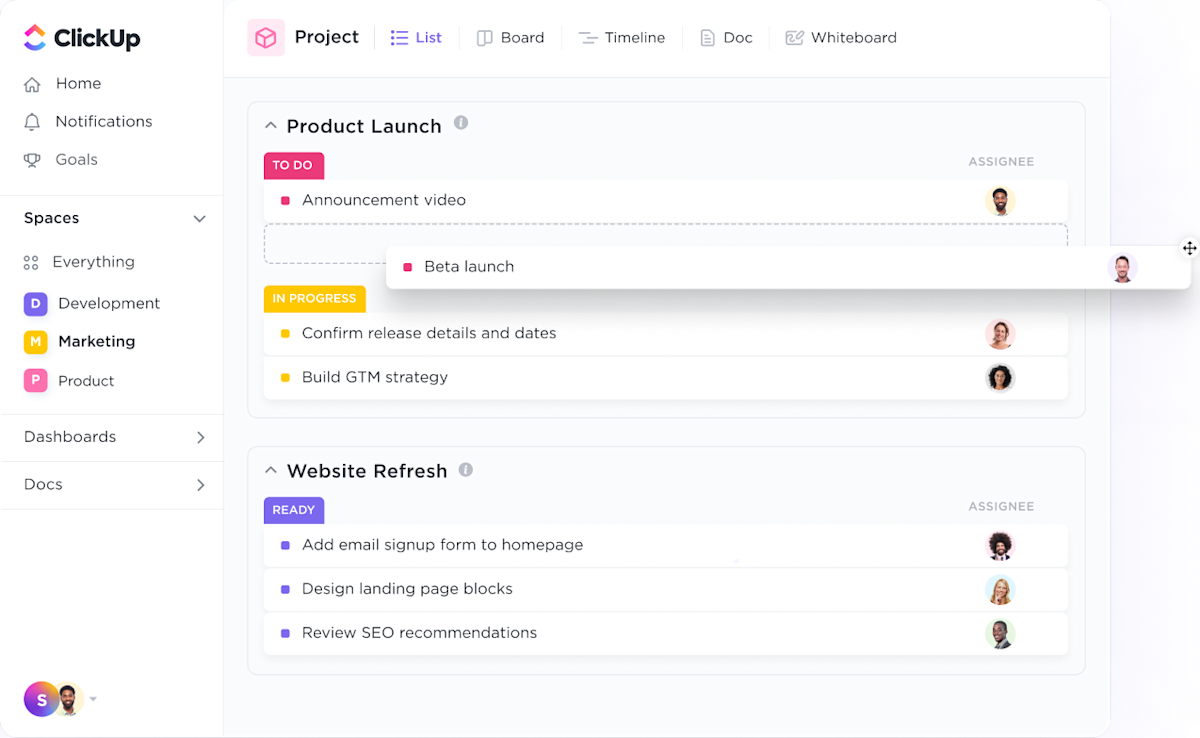Collapse the Product Launch group
Viewport: 1200px width, 738px height.
click(270, 125)
